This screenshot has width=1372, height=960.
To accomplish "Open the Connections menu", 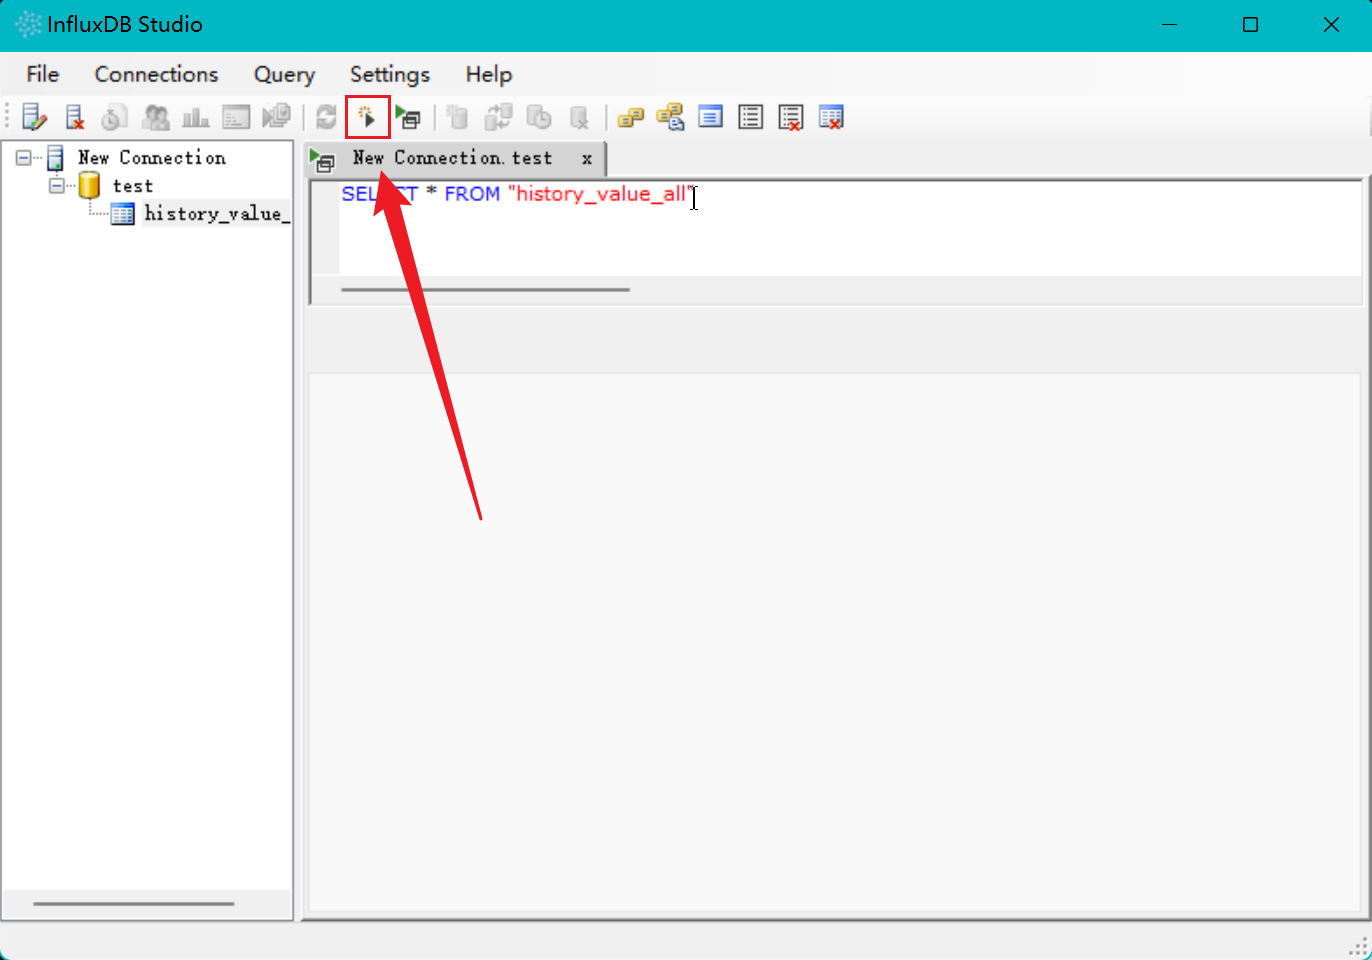I will [156, 74].
